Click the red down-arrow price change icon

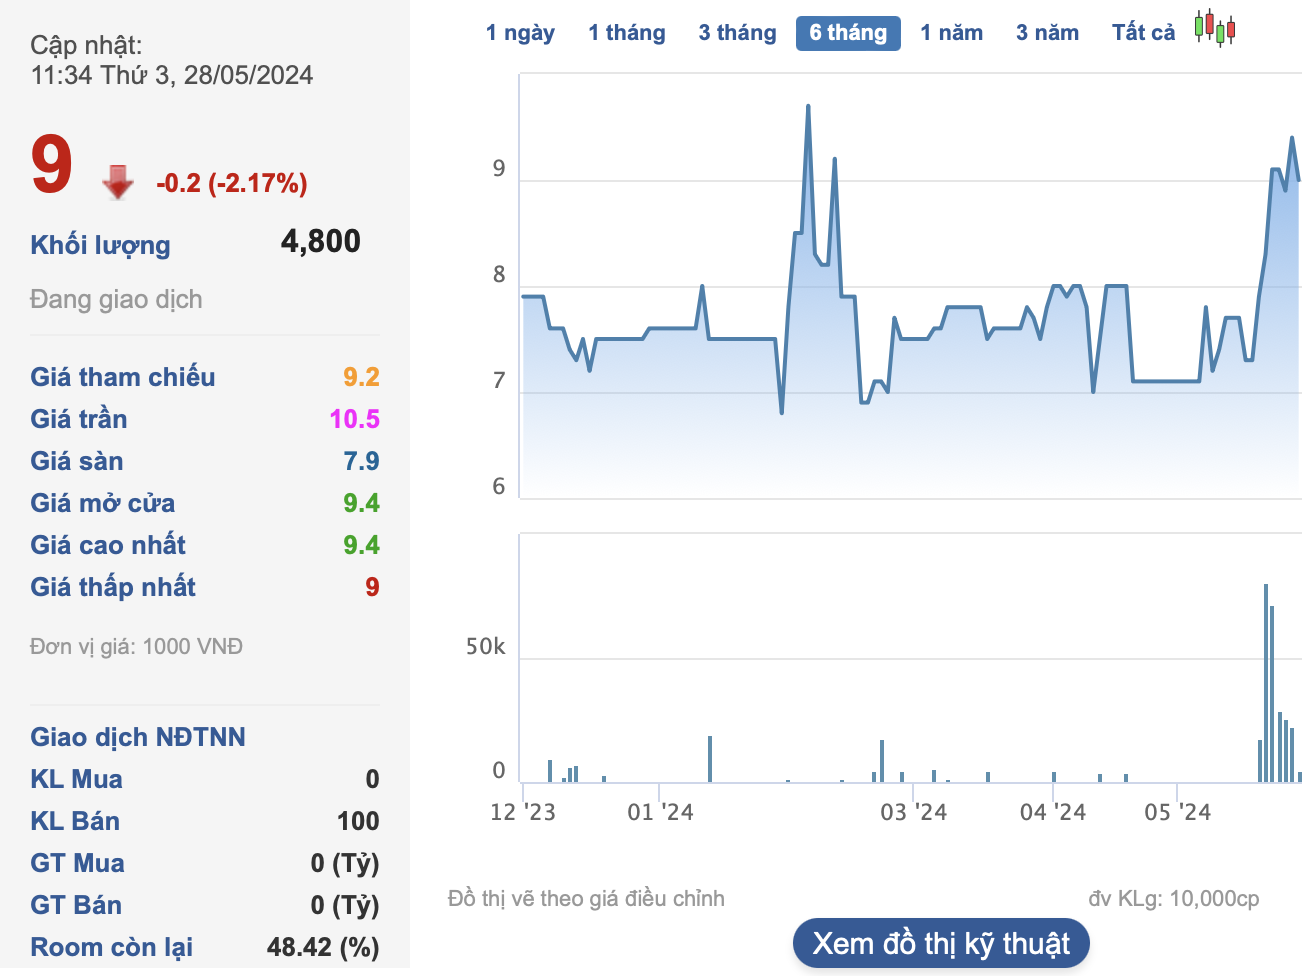point(118,182)
